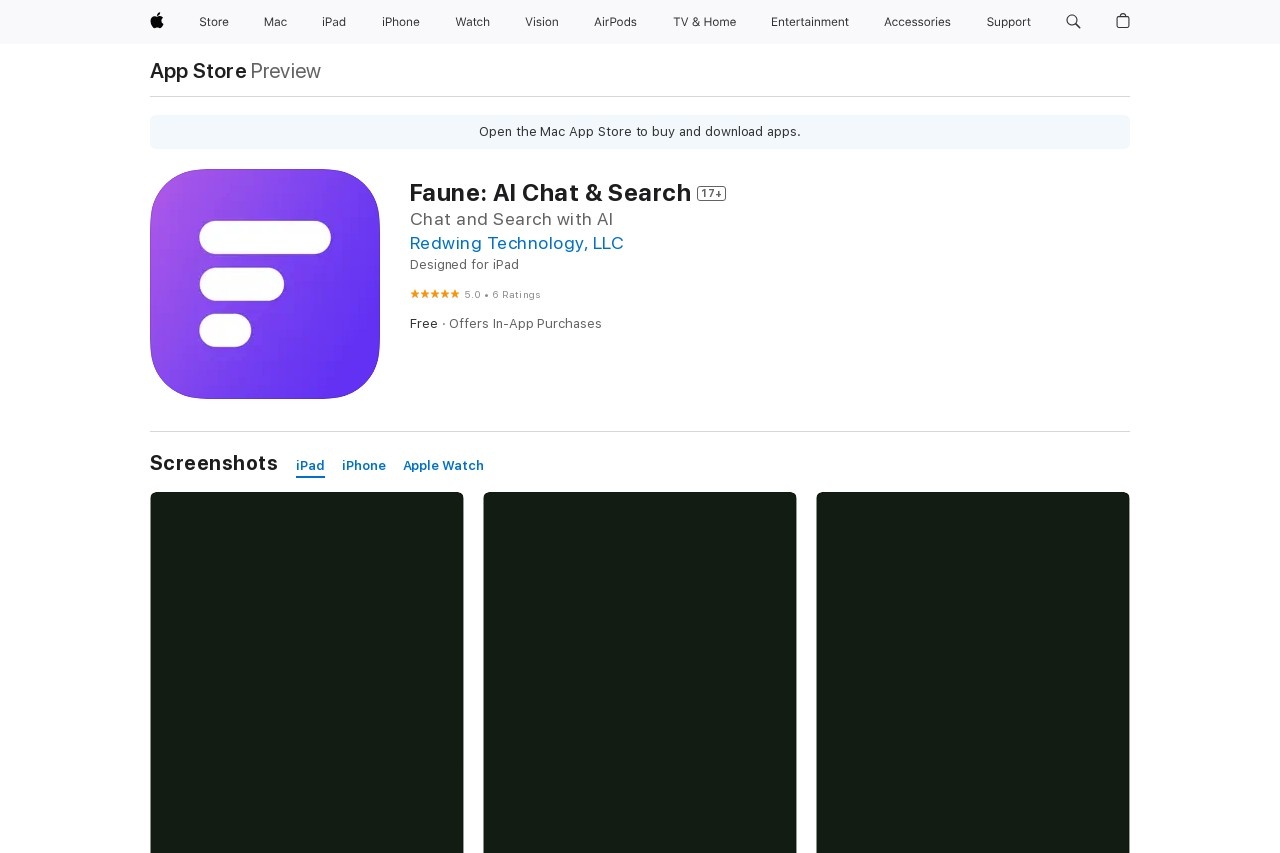Open the TV & Home menu item
The image size is (1280, 853).
click(704, 22)
